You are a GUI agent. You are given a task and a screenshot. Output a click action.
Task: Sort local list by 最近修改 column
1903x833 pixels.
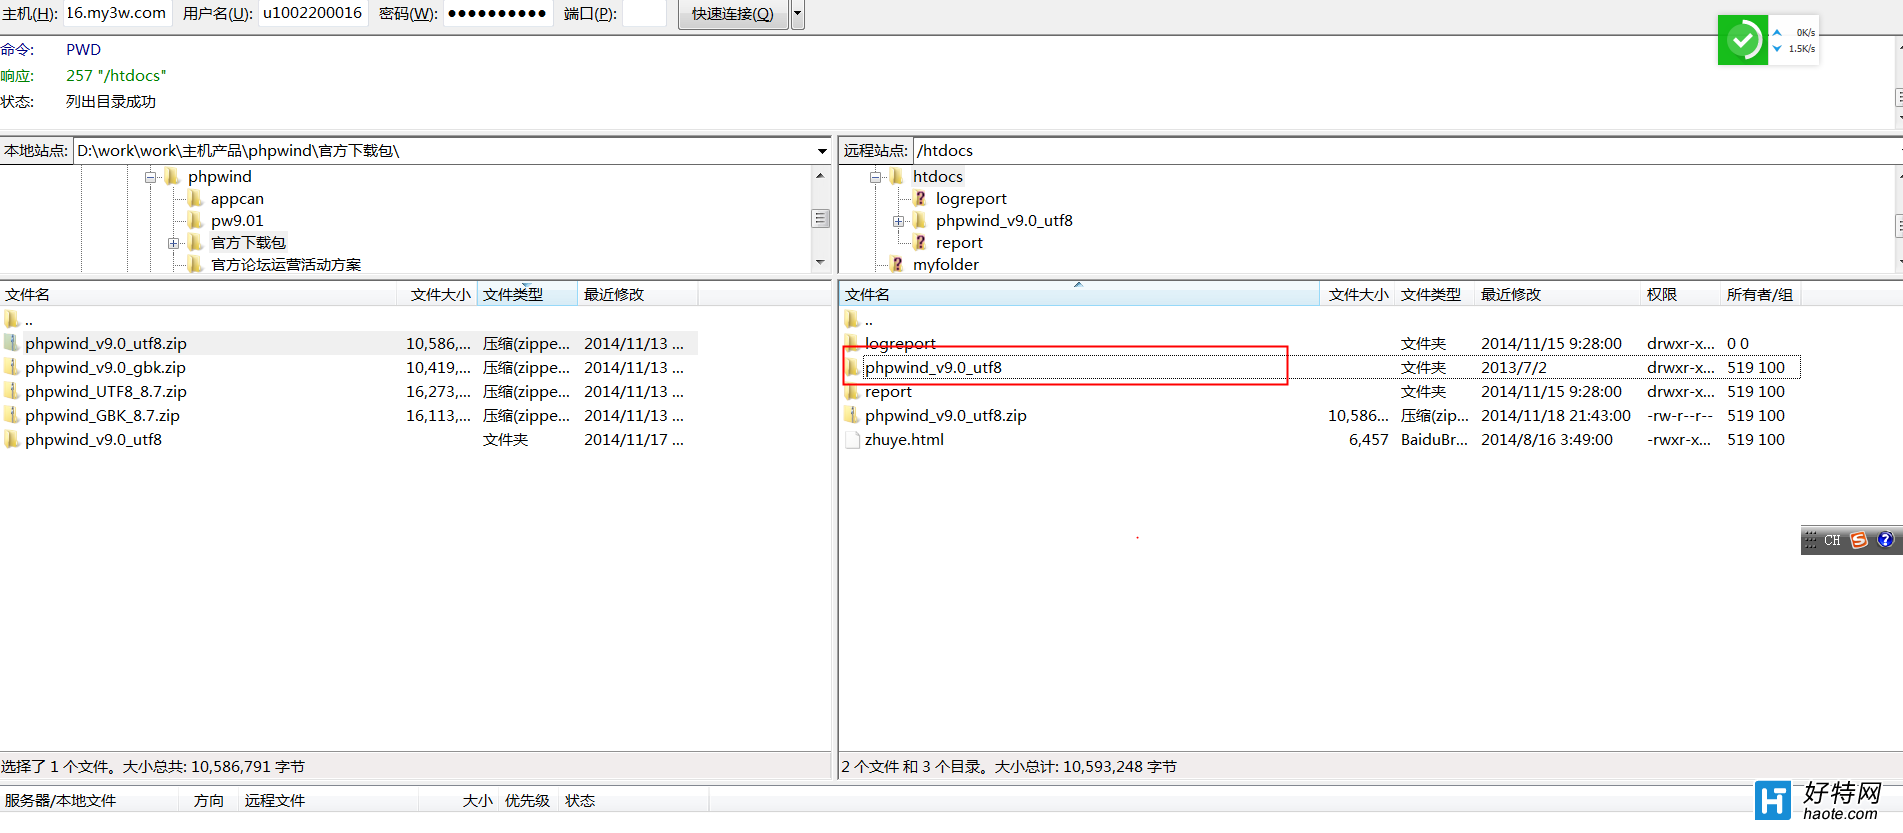click(638, 294)
